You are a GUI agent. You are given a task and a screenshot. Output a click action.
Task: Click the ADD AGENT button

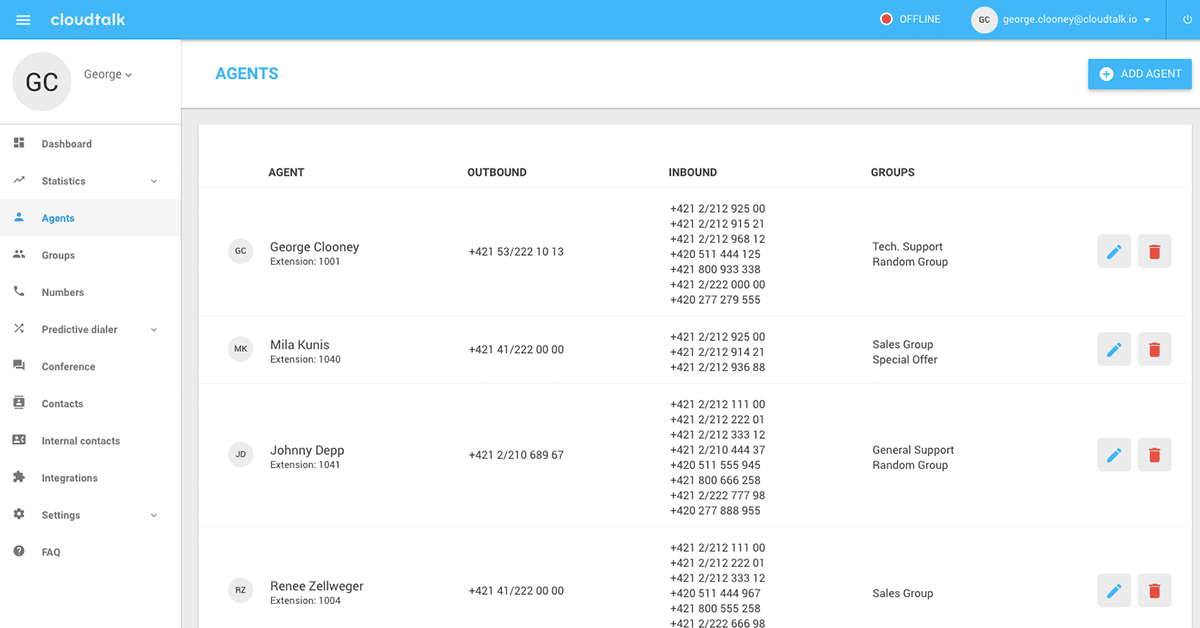pyautogui.click(x=1139, y=74)
